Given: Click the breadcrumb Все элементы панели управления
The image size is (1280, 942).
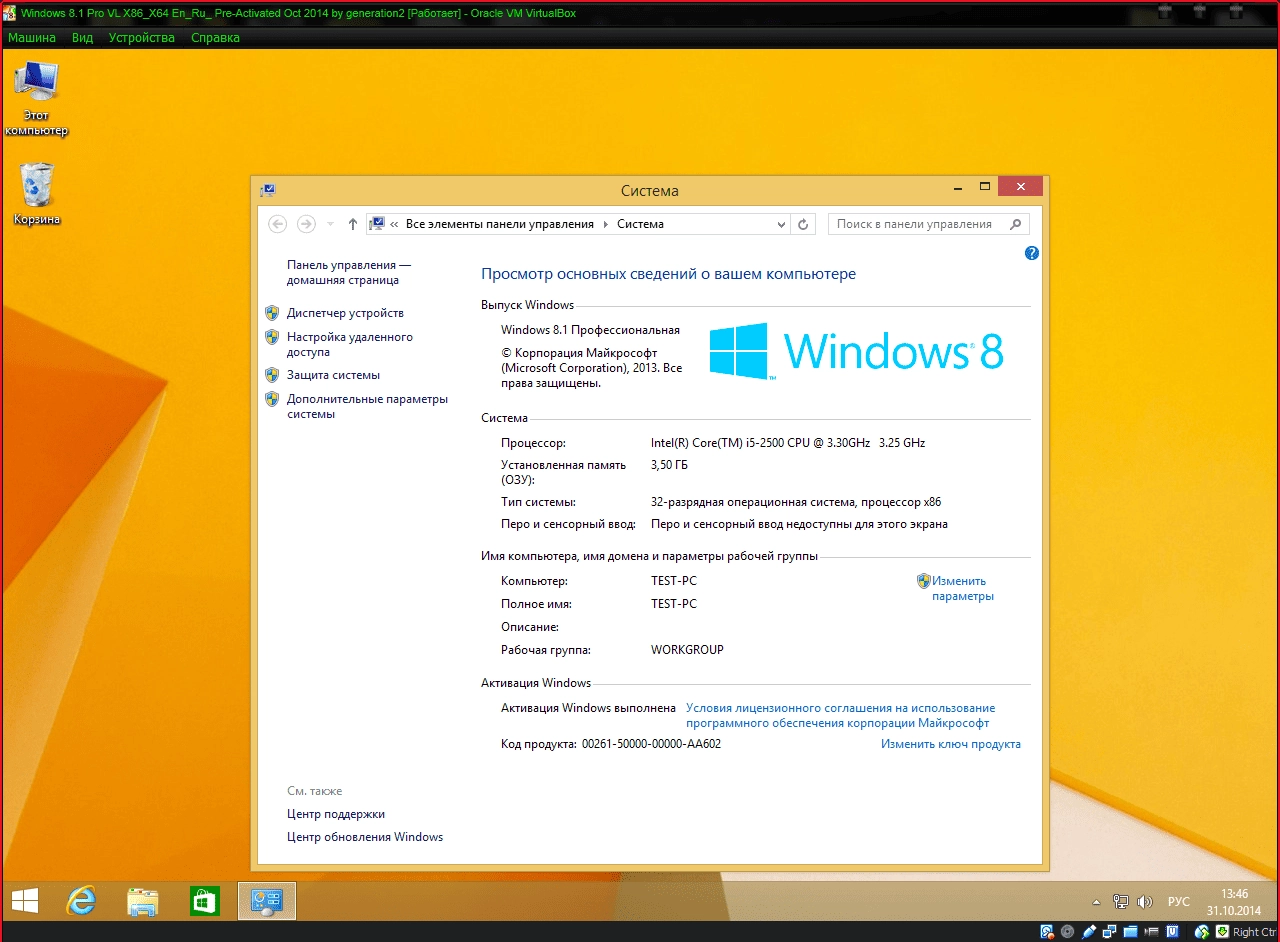Looking at the screenshot, I should click(499, 224).
